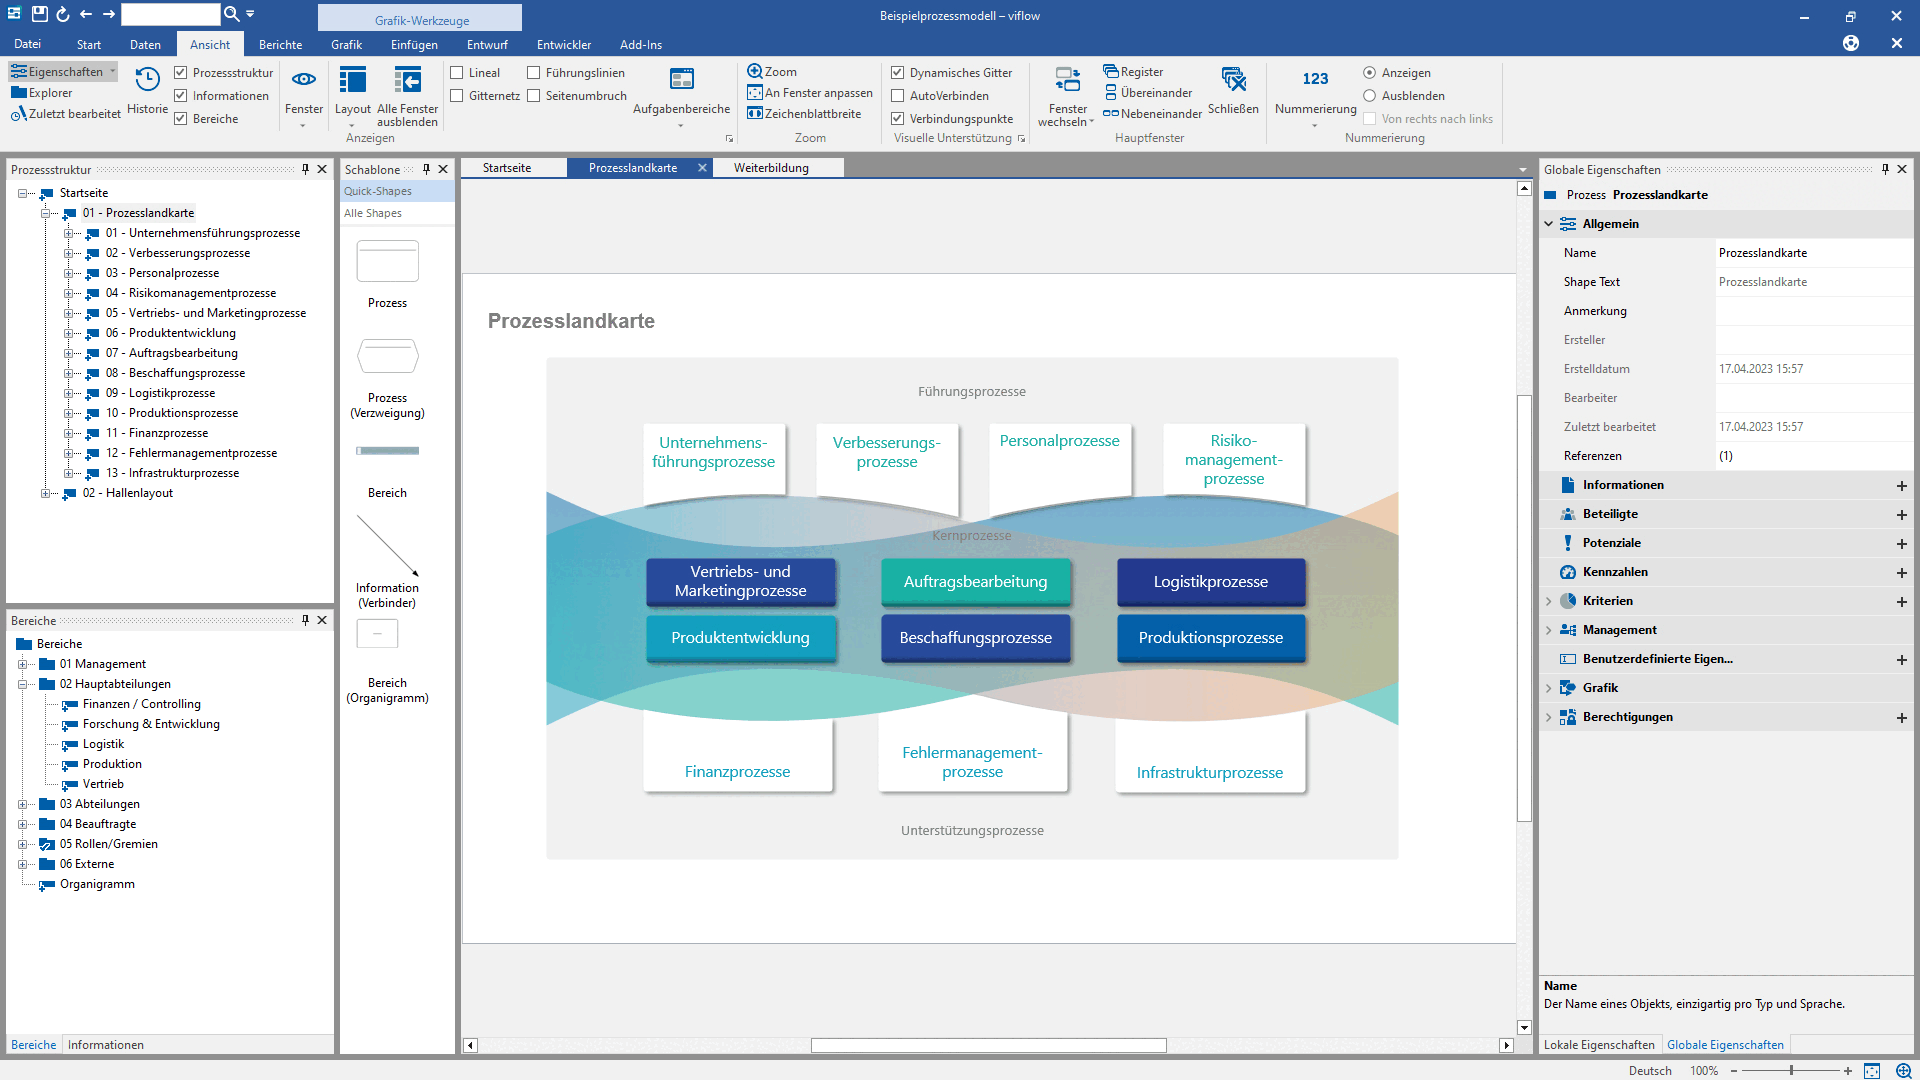Screen dimensions: 1920x1080
Task: Select the Prozess (Verzweigung) shape
Action: (x=387, y=357)
